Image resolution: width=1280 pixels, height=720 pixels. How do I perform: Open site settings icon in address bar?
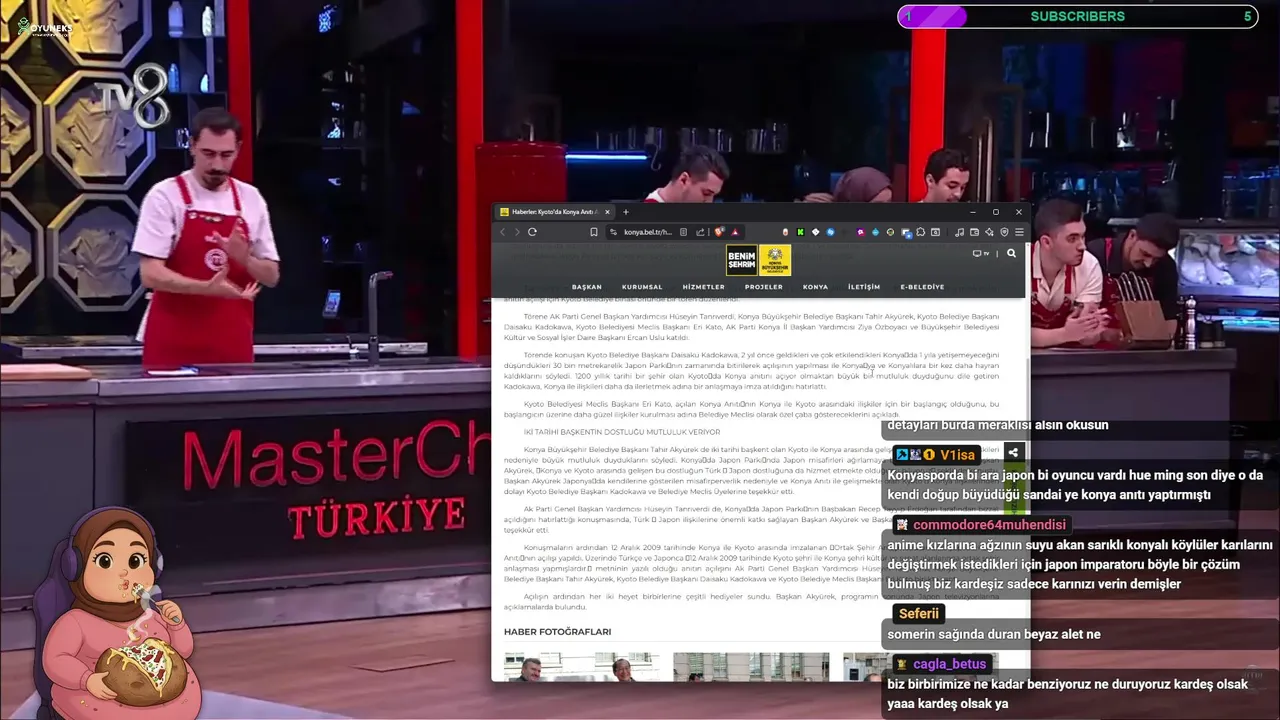click(613, 232)
